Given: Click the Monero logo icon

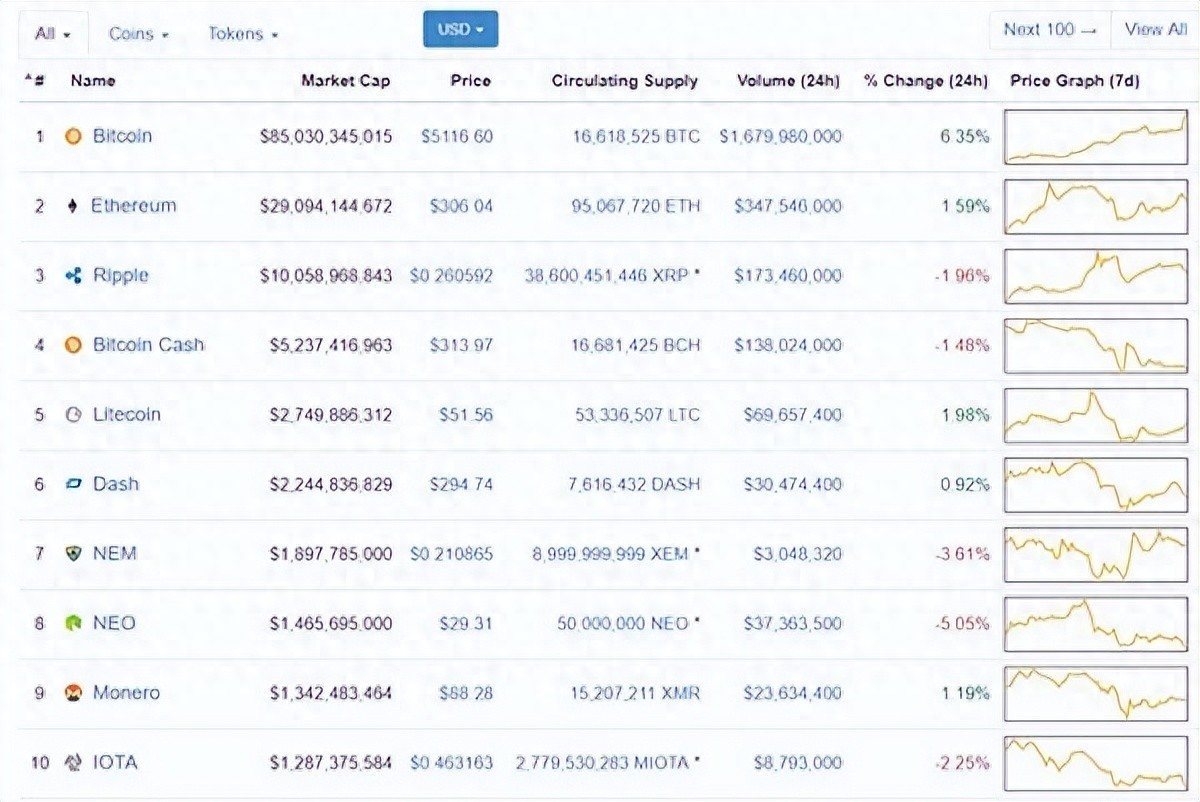Looking at the screenshot, I should (x=73, y=693).
